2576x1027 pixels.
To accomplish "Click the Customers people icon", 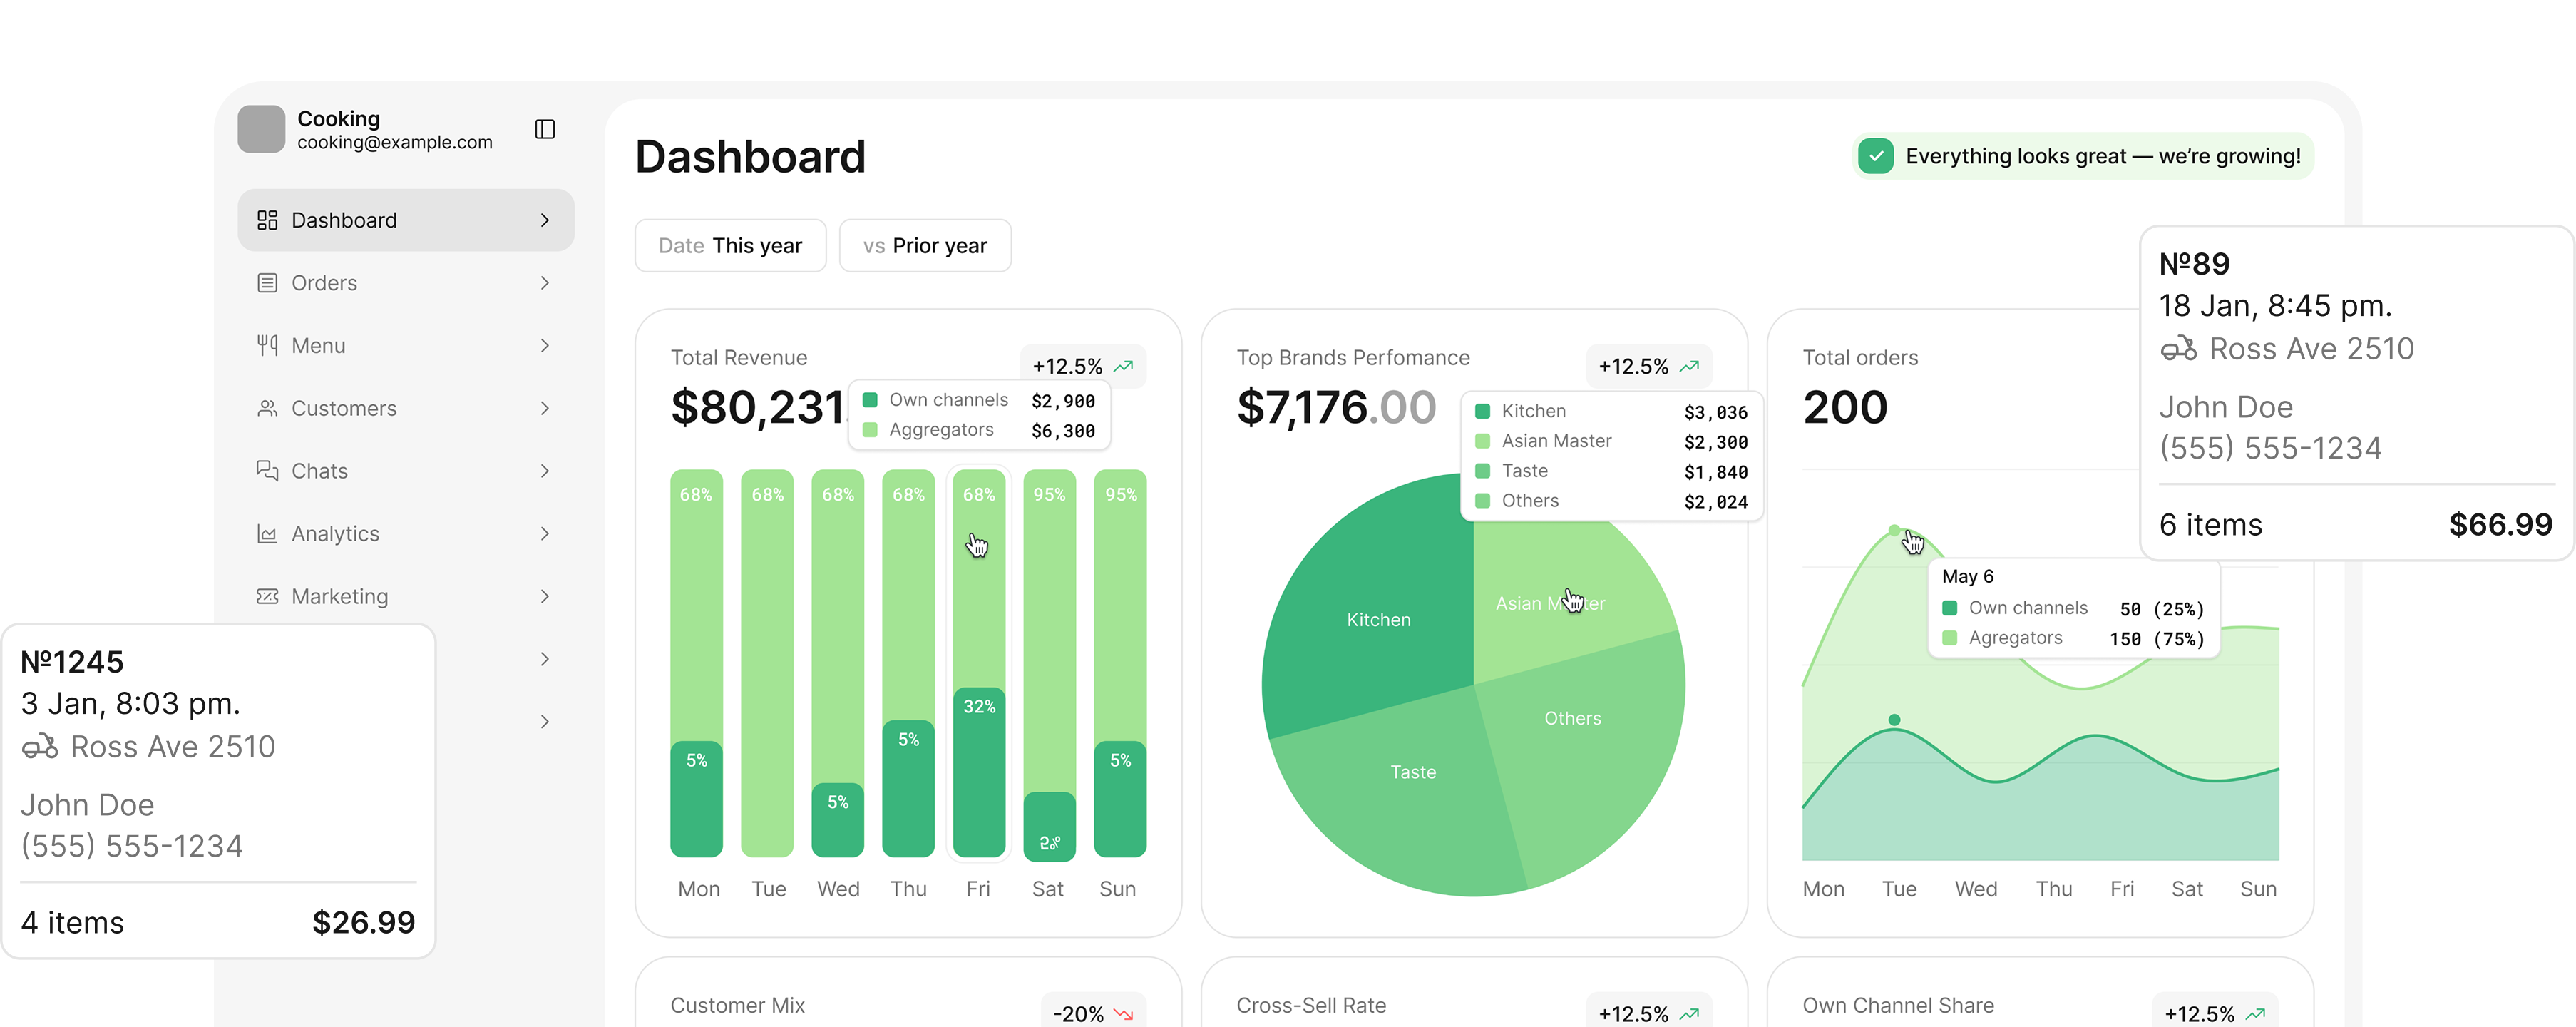I will tap(267, 408).
